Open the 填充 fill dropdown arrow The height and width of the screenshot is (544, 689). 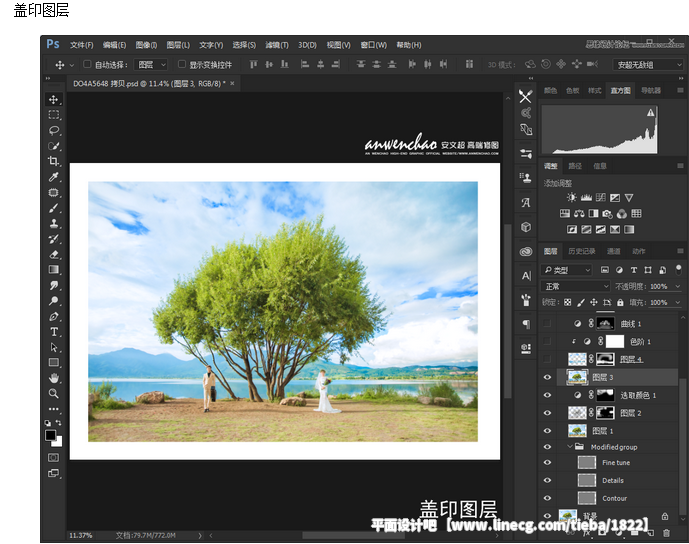(x=678, y=302)
